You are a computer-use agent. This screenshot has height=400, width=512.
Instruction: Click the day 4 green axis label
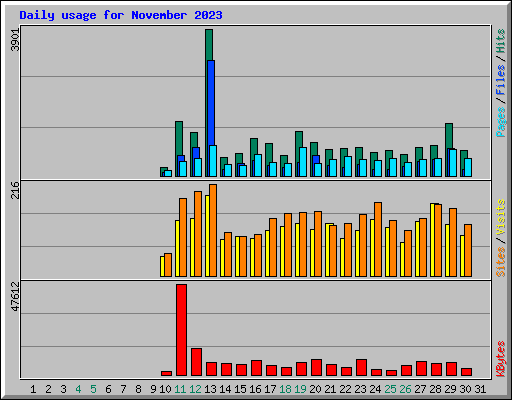tap(78, 389)
